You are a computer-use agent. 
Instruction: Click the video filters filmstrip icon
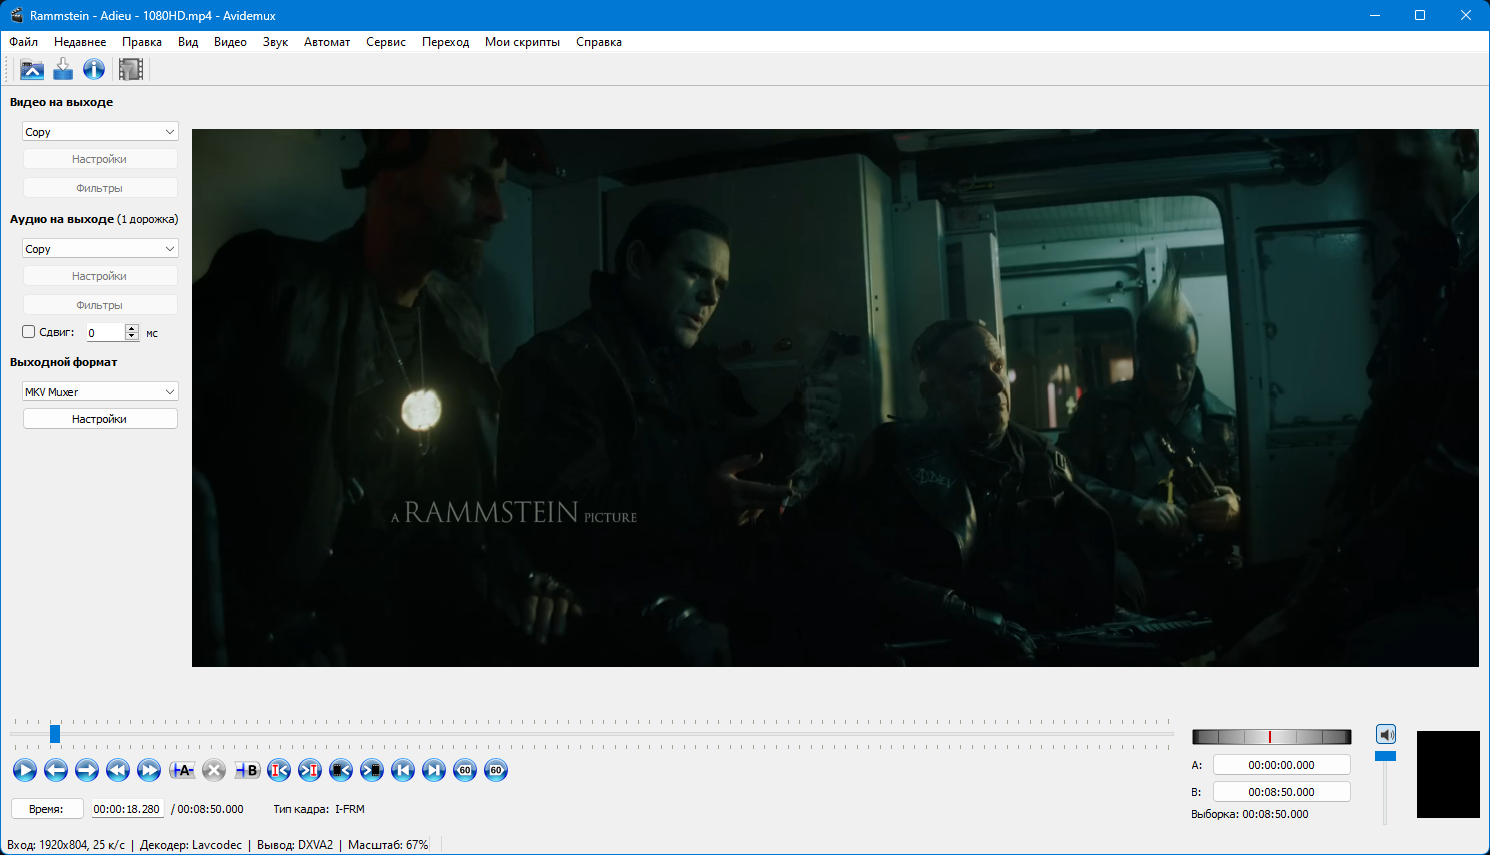(131, 69)
